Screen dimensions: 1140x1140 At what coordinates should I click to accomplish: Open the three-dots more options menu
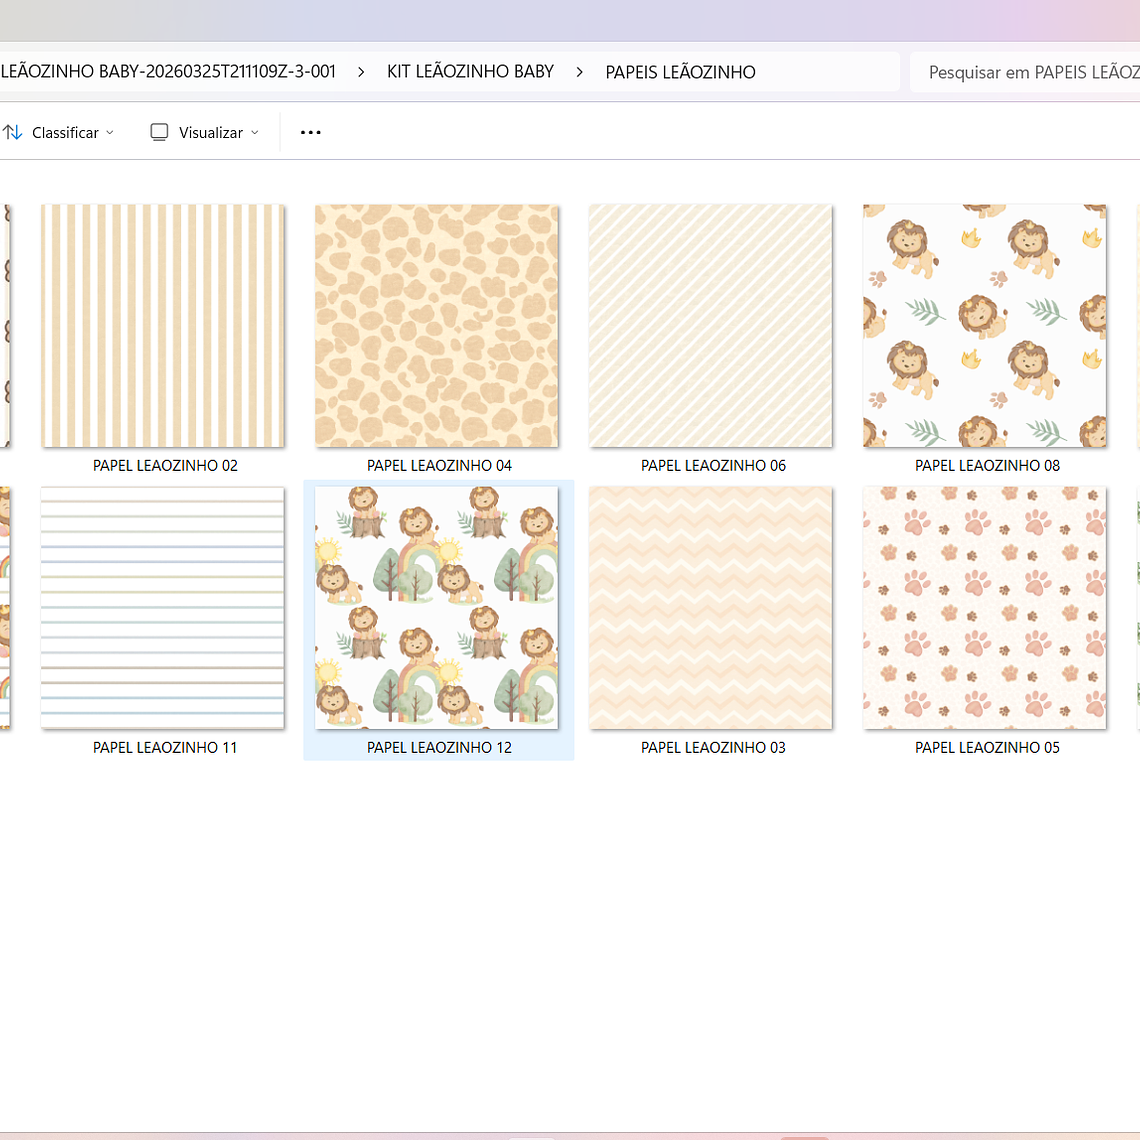311,132
